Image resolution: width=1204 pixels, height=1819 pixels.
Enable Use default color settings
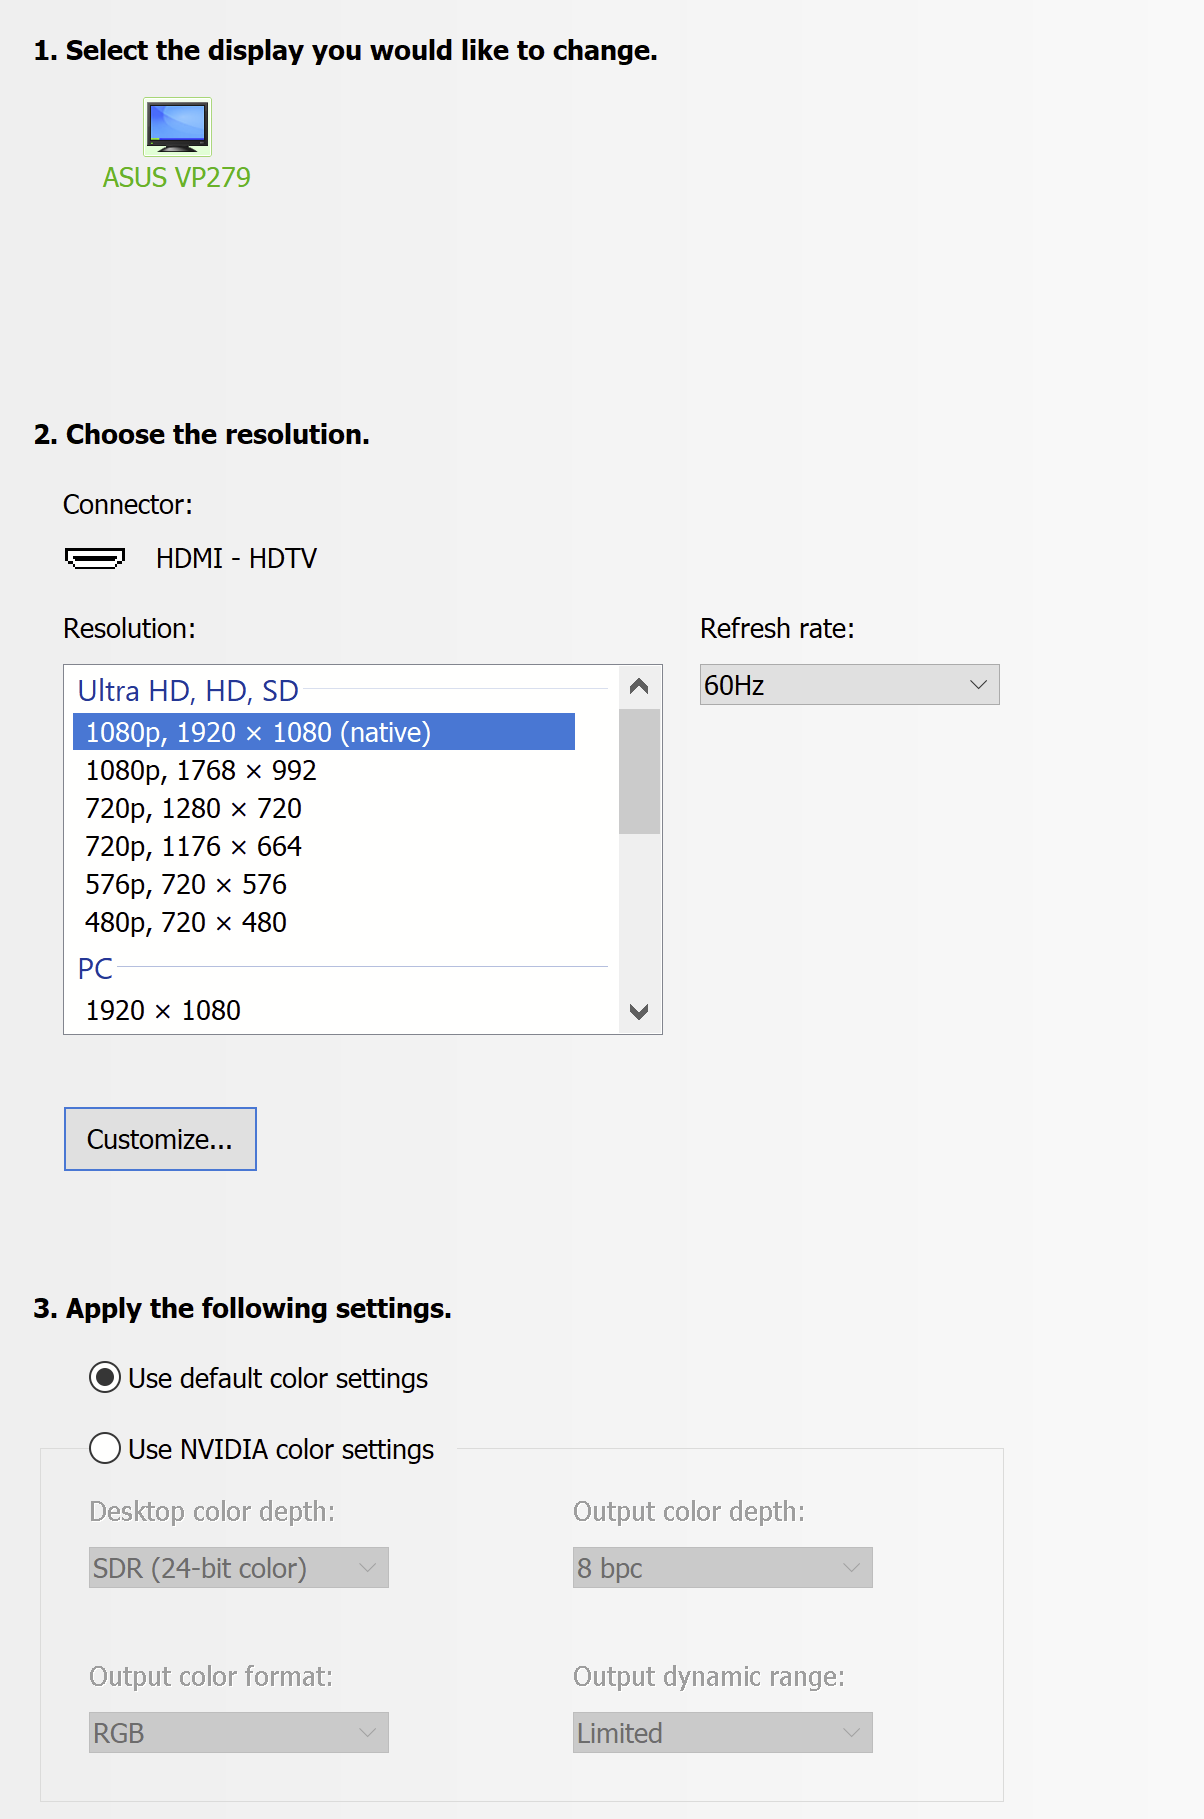pos(105,1378)
